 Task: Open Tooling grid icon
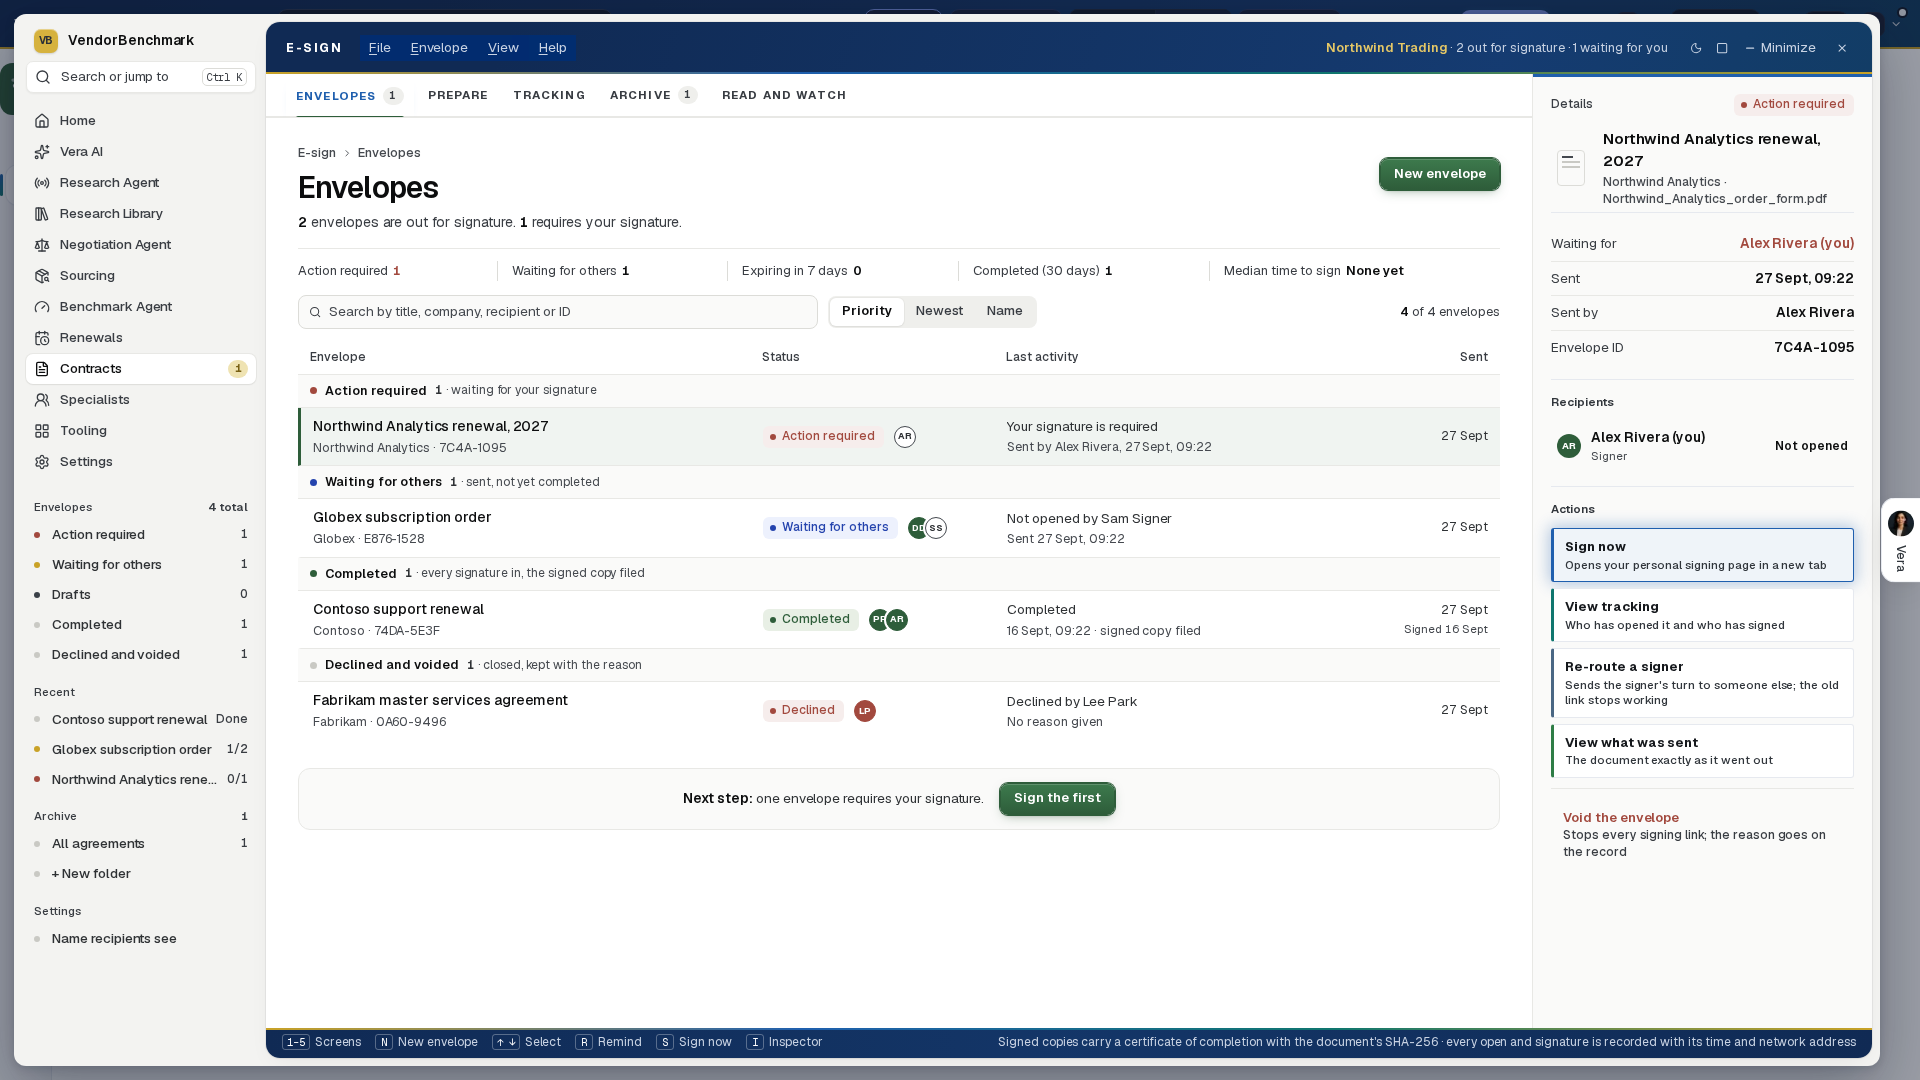pyautogui.click(x=42, y=431)
